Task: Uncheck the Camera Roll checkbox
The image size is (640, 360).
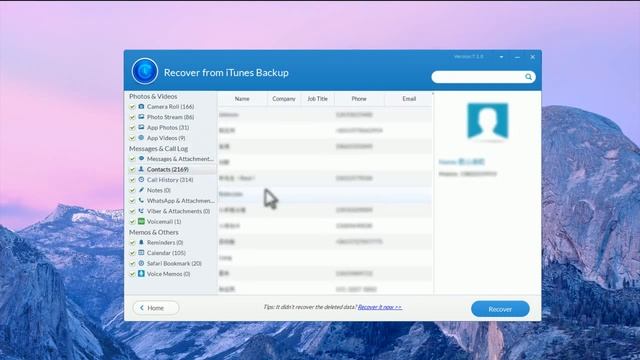Action: pyautogui.click(x=132, y=107)
